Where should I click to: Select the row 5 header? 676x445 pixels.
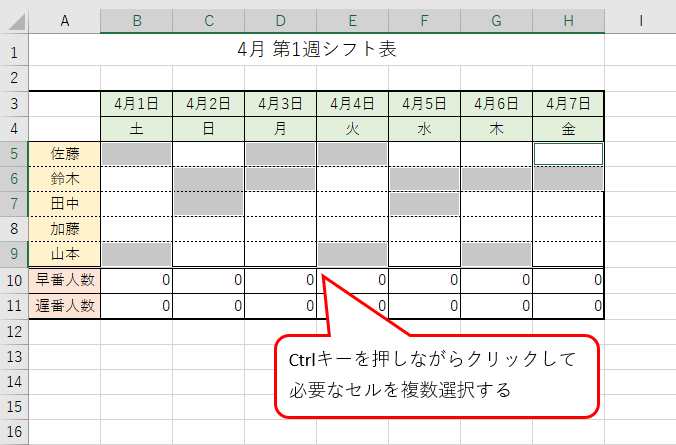click(14, 153)
